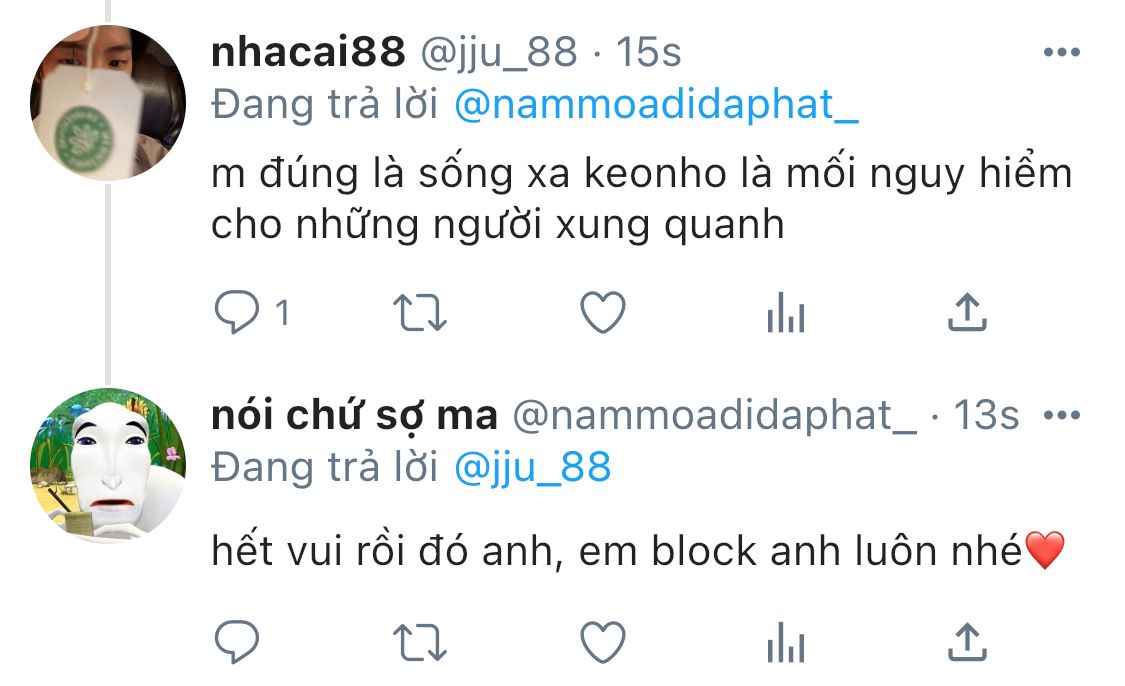Like the 'hết vui rồi' tweet
This screenshot has width=1125, height=686.
click(x=603, y=641)
